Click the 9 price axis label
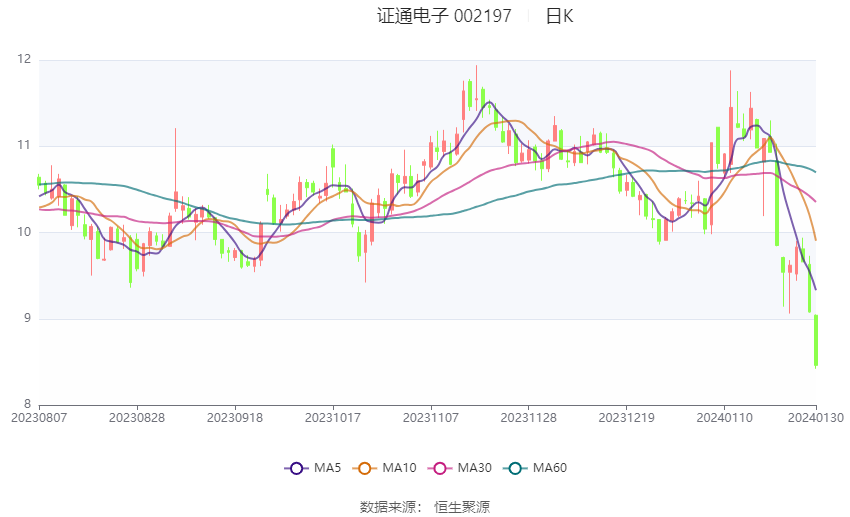The width and height of the screenshot is (850, 517). 27,319
